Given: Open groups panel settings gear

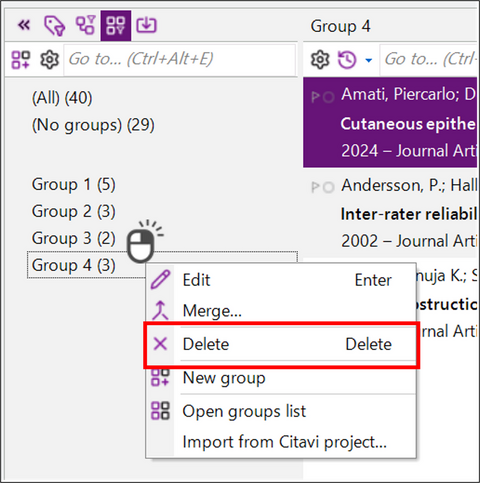Looking at the screenshot, I should pos(49,60).
